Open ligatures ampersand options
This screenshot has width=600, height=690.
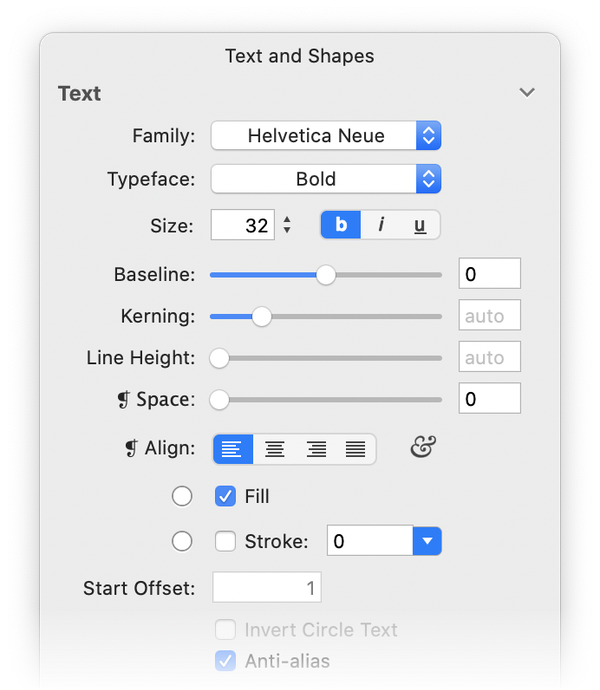pos(424,448)
